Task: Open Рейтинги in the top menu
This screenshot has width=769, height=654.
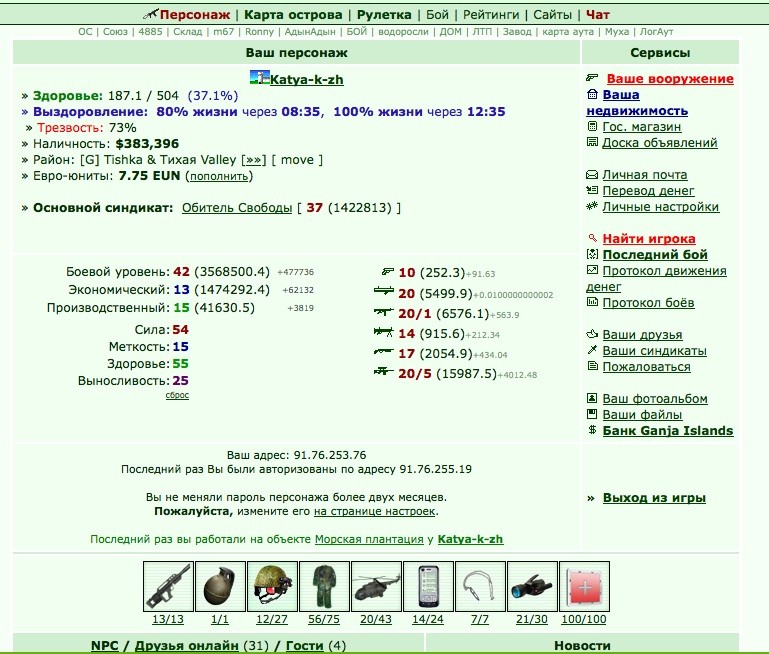Action: pyautogui.click(x=491, y=15)
